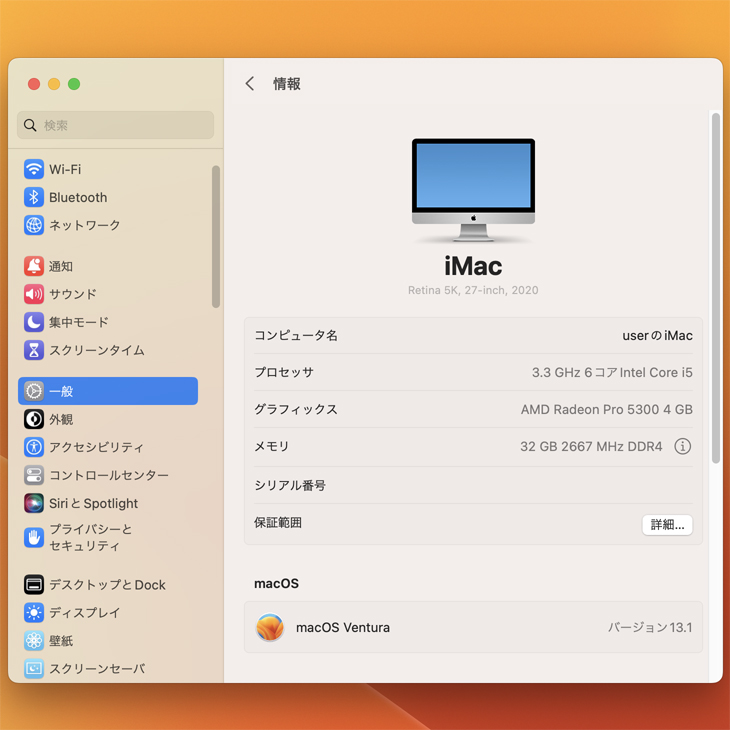730x730 pixels.
Task: Go back using the chevron arrow
Action: (250, 84)
